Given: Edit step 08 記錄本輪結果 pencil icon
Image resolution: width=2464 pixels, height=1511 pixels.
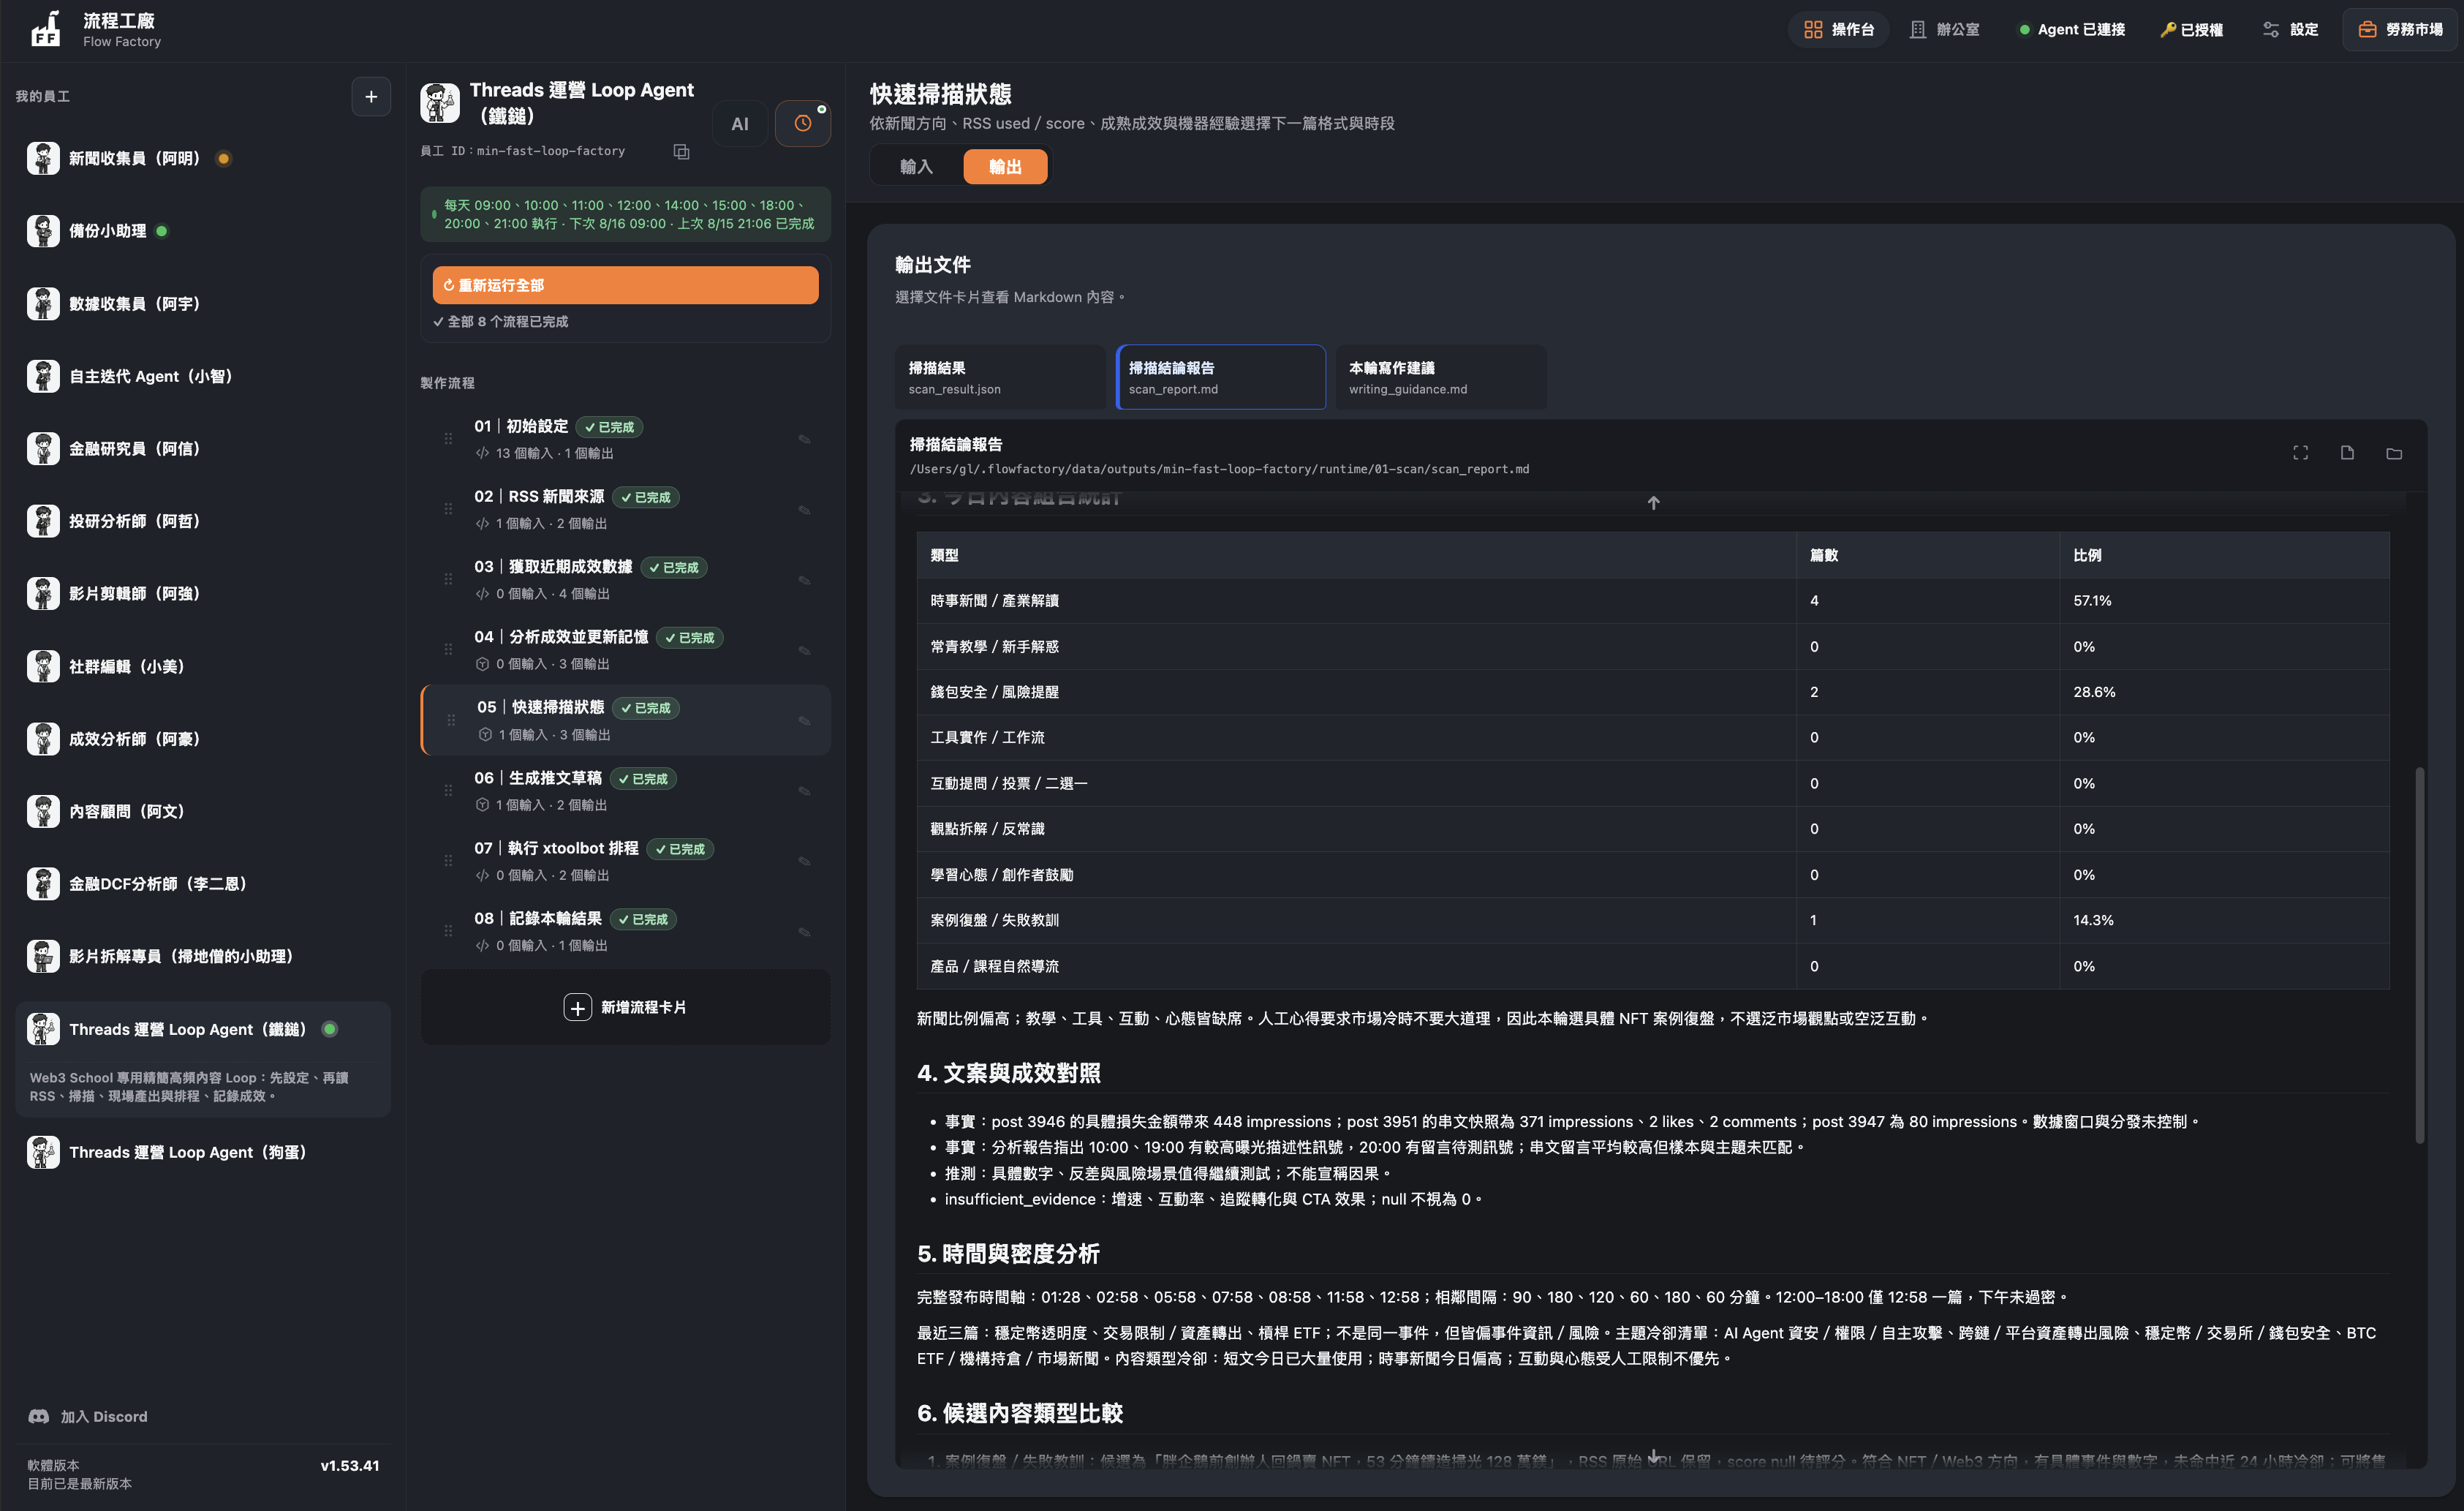Looking at the screenshot, I should (804, 932).
